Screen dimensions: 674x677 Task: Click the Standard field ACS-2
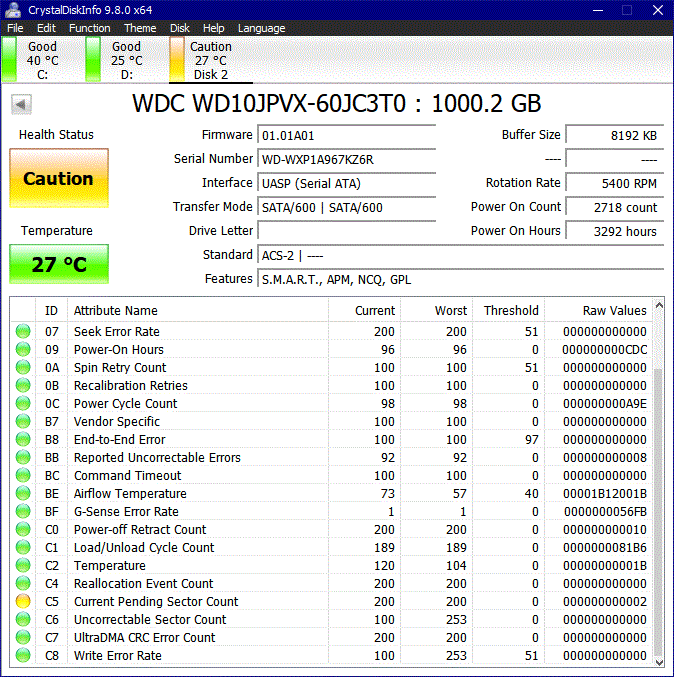(x=461, y=255)
